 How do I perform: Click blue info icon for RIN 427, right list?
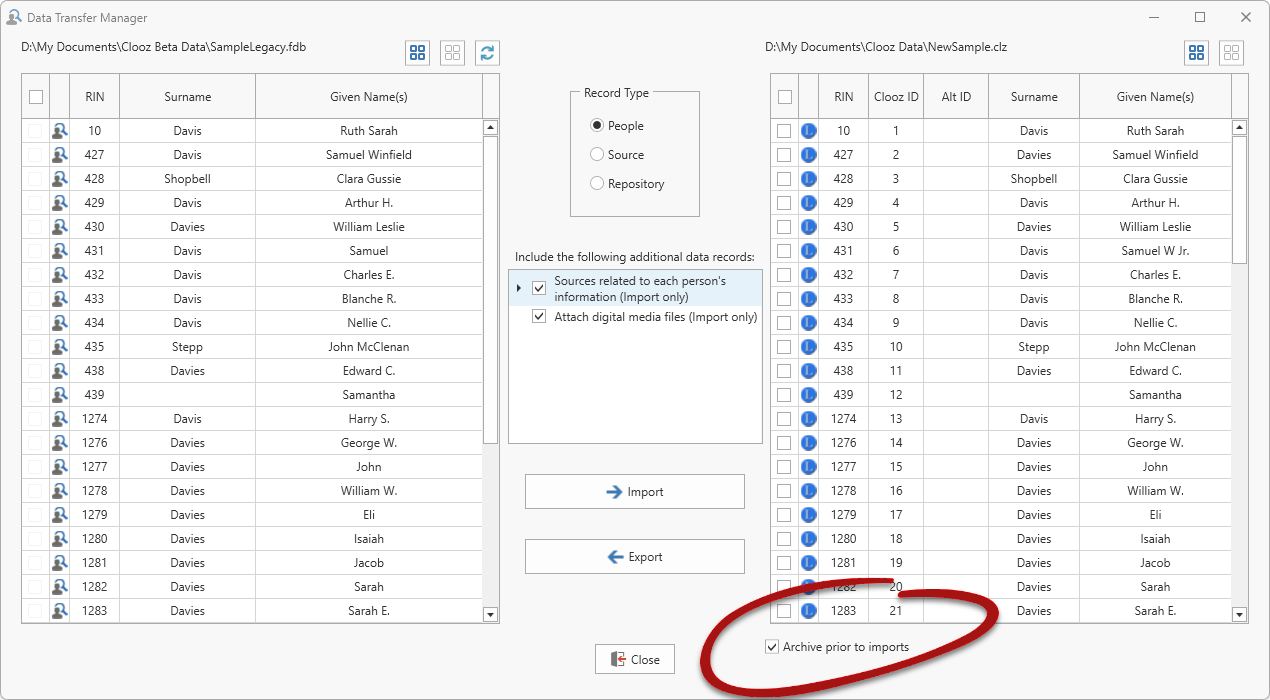(x=808, y=155)
